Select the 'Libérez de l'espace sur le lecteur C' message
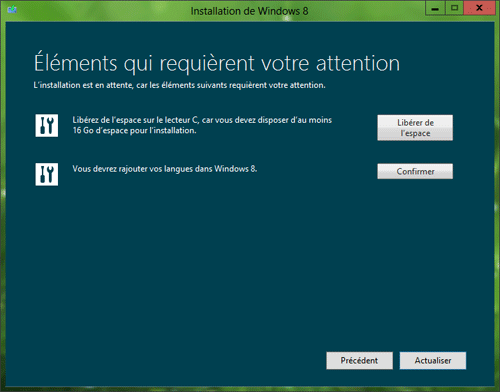This screenshot has width=500, height=392. pos(202,125)
